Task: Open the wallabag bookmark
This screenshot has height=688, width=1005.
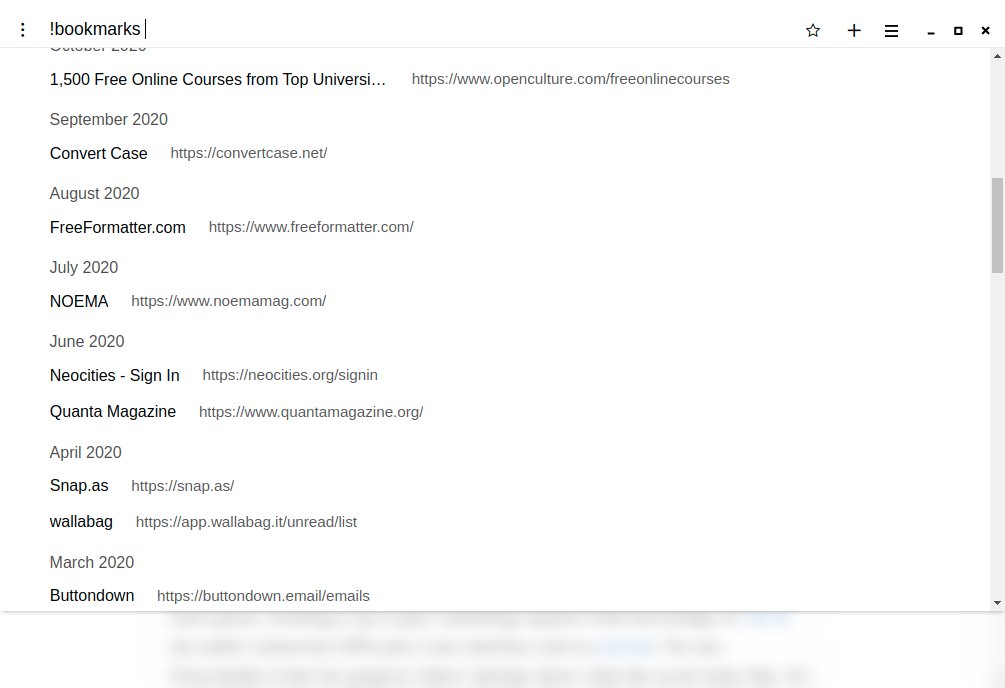Action: tap(81, 522)
